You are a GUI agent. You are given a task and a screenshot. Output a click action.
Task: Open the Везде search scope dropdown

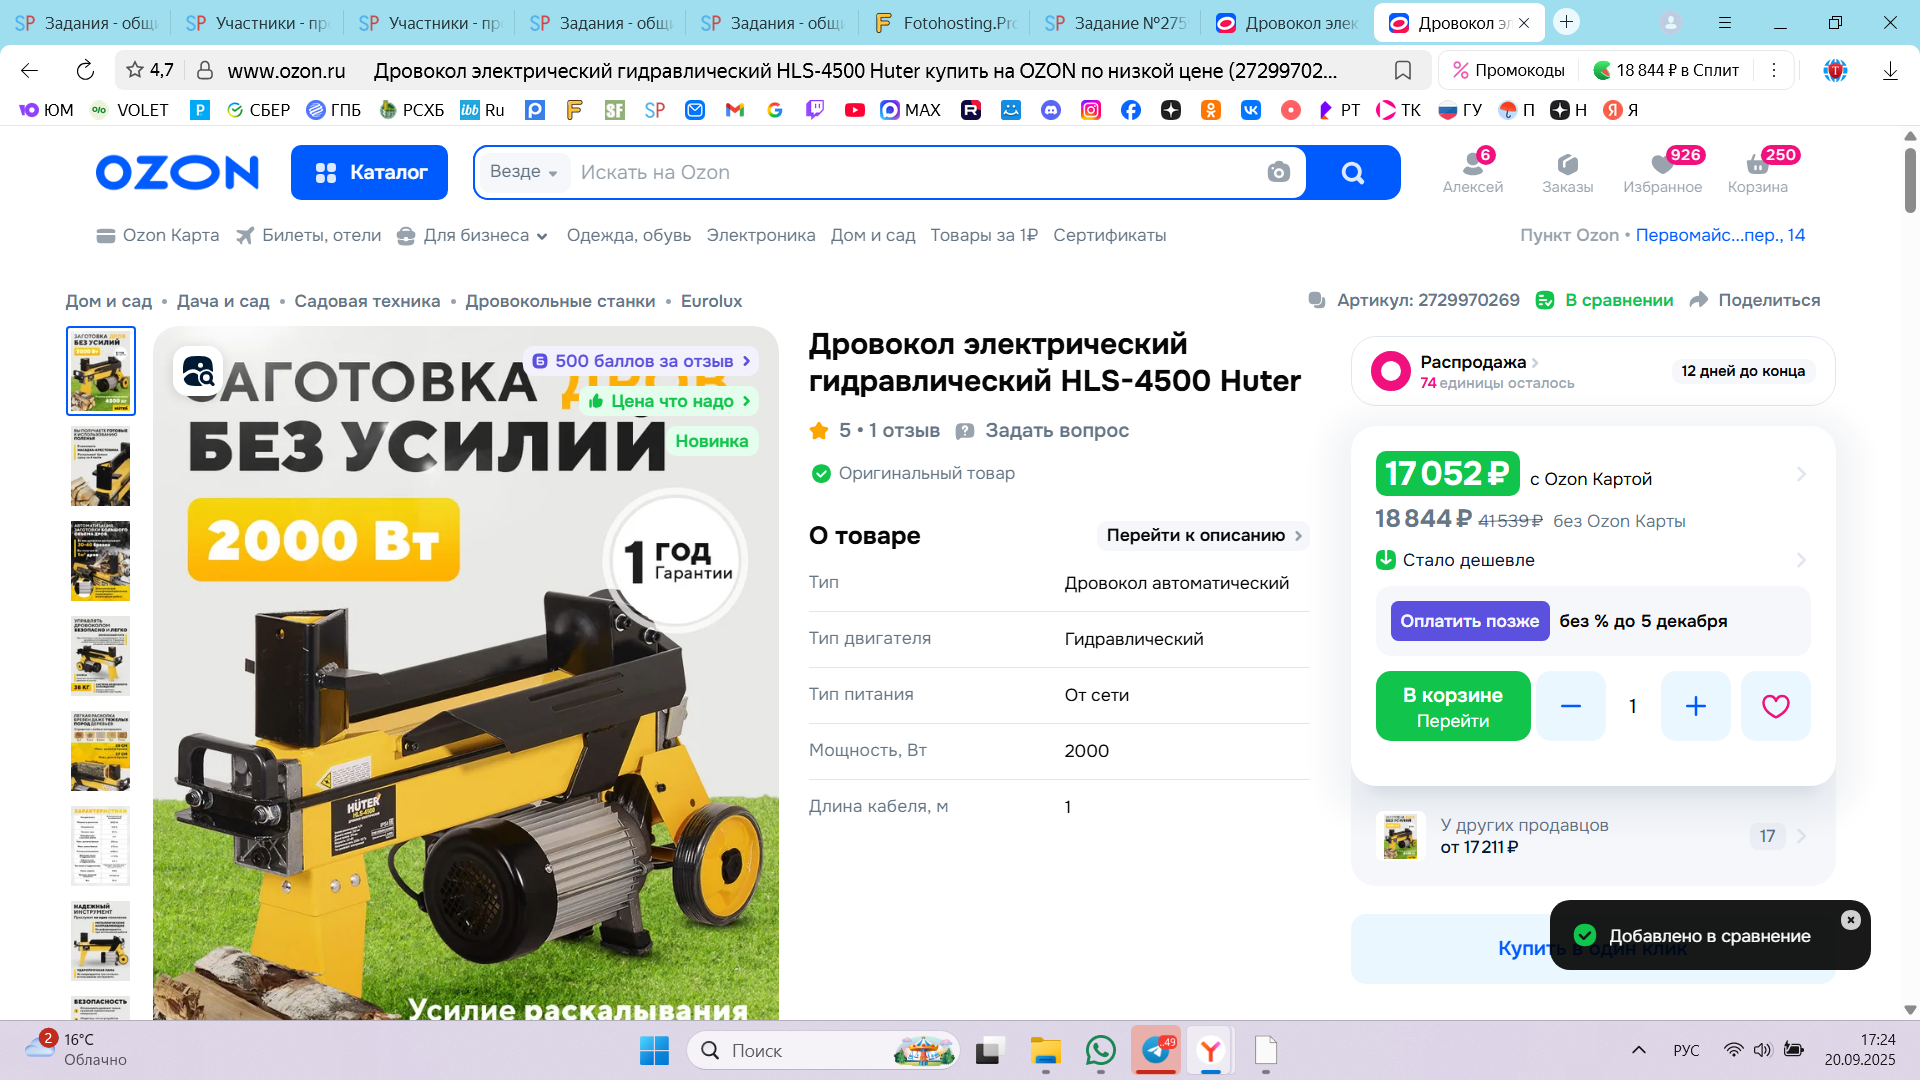(523, 172)
